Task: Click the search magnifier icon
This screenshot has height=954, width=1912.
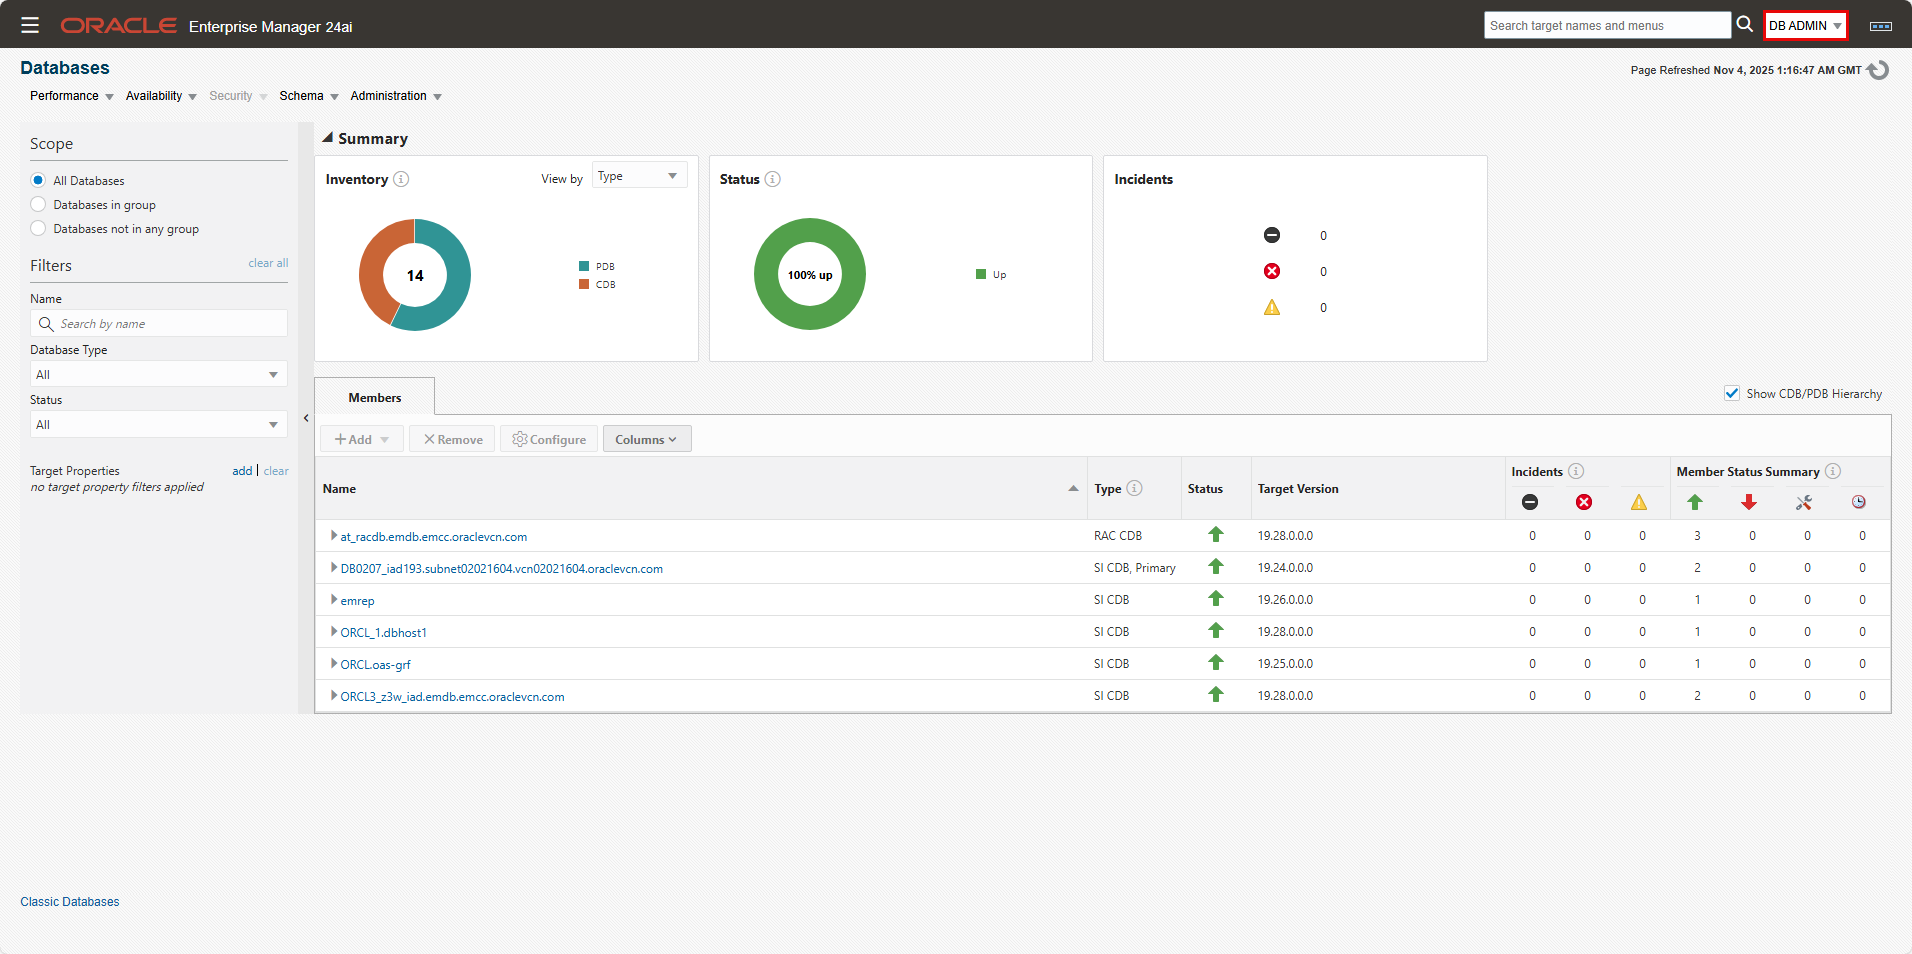Action: point(1744,25)
